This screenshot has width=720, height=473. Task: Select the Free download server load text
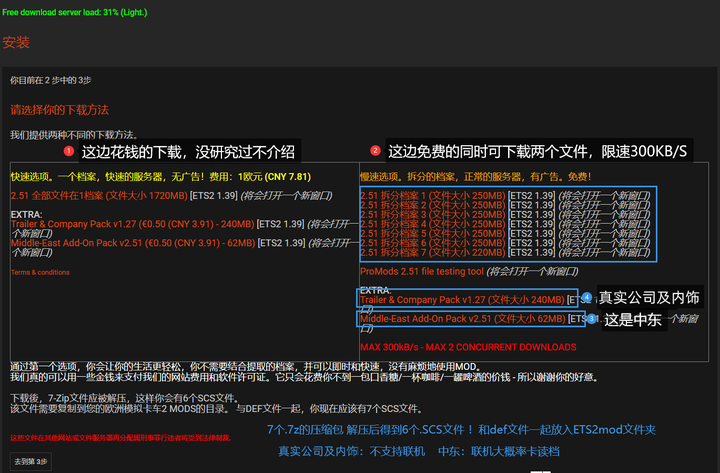[75, 12]
